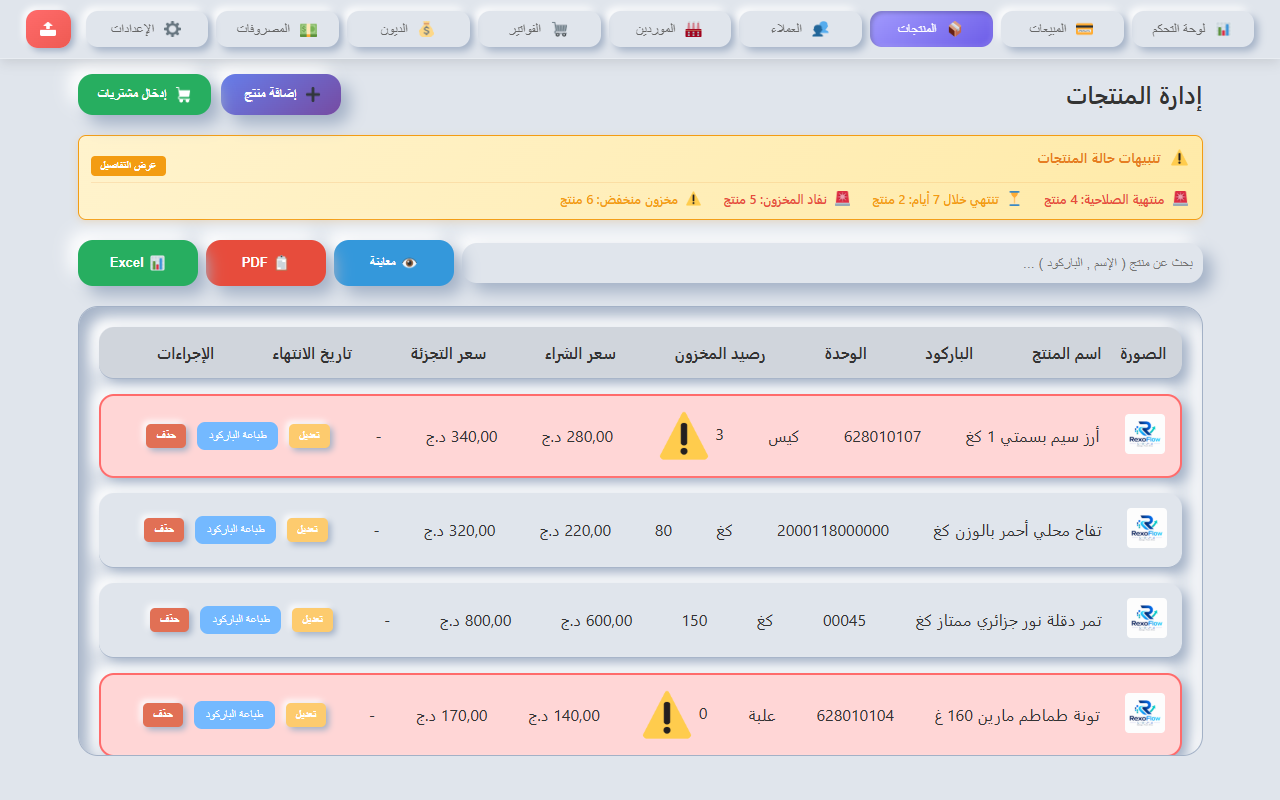This screenshot has height=800, width=1280.
Task: Edit the تمر دقلة نور product
Action: pyautogui.click(x=313, y=620)
